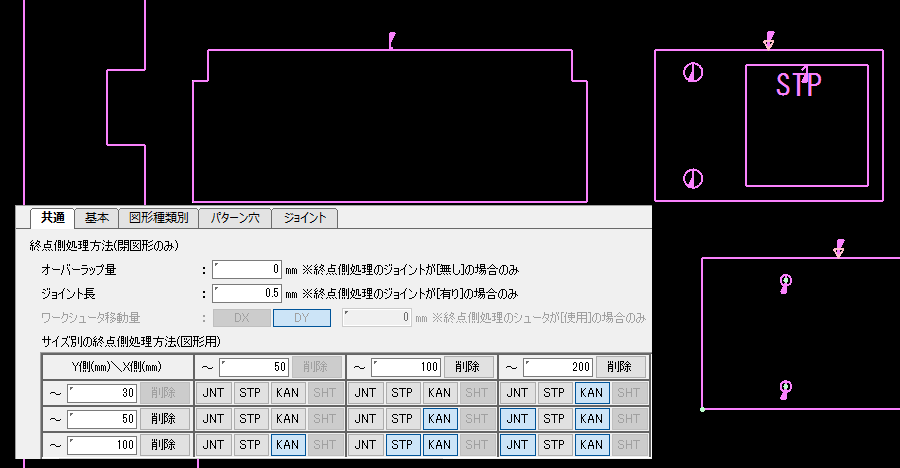Toggle JNT for Y 30, X 200 cell
This screenshot has width=900, height=468.
pos(518,393)
